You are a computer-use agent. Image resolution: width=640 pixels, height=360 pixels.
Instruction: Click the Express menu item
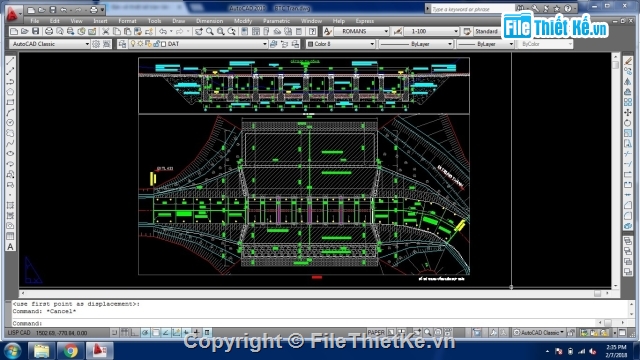point(364,21)
